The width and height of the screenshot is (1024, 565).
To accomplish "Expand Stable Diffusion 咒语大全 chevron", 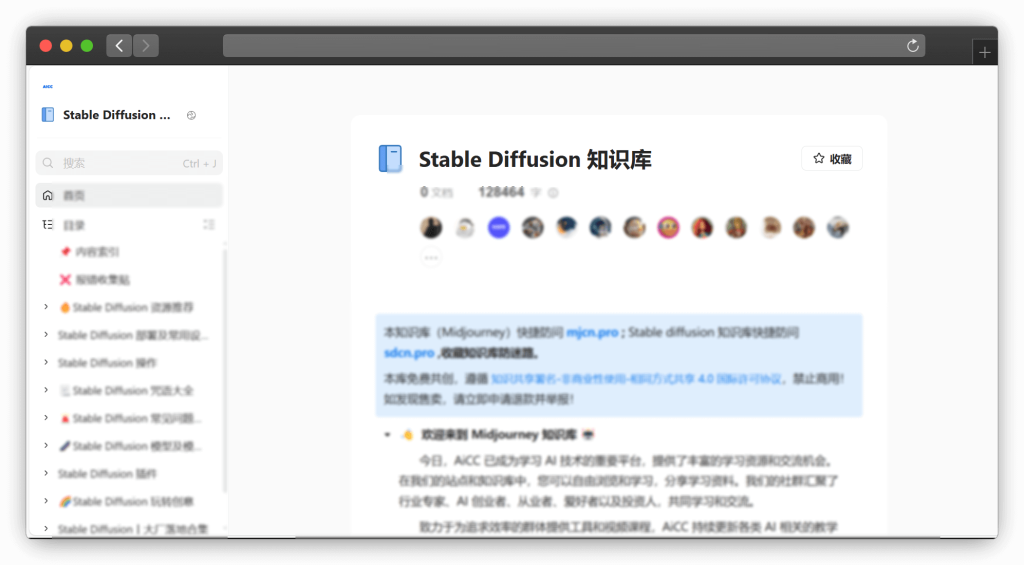I will pos(46,391).
